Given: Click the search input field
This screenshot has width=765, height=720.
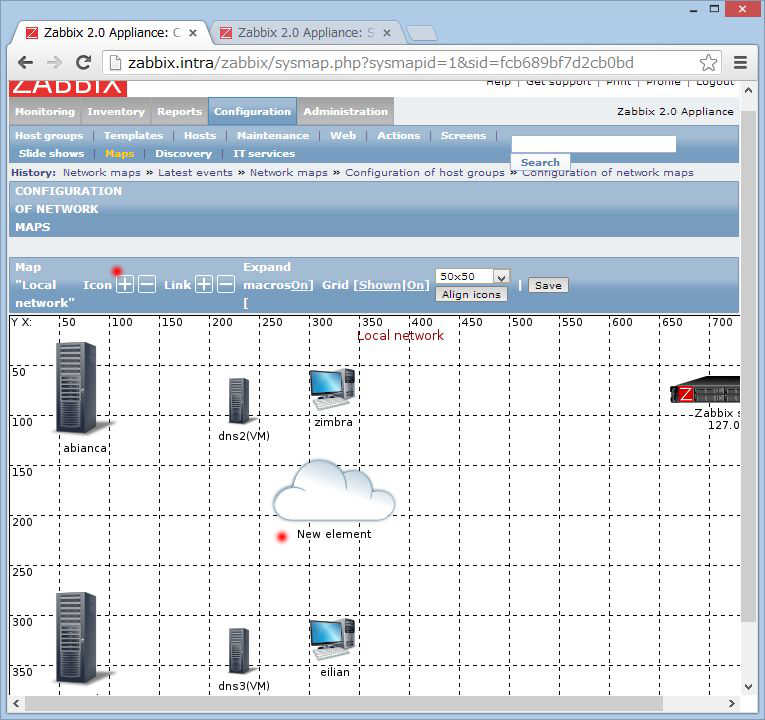Looking at the screenshot, I should pyautogui.click(x=594, y=144).
